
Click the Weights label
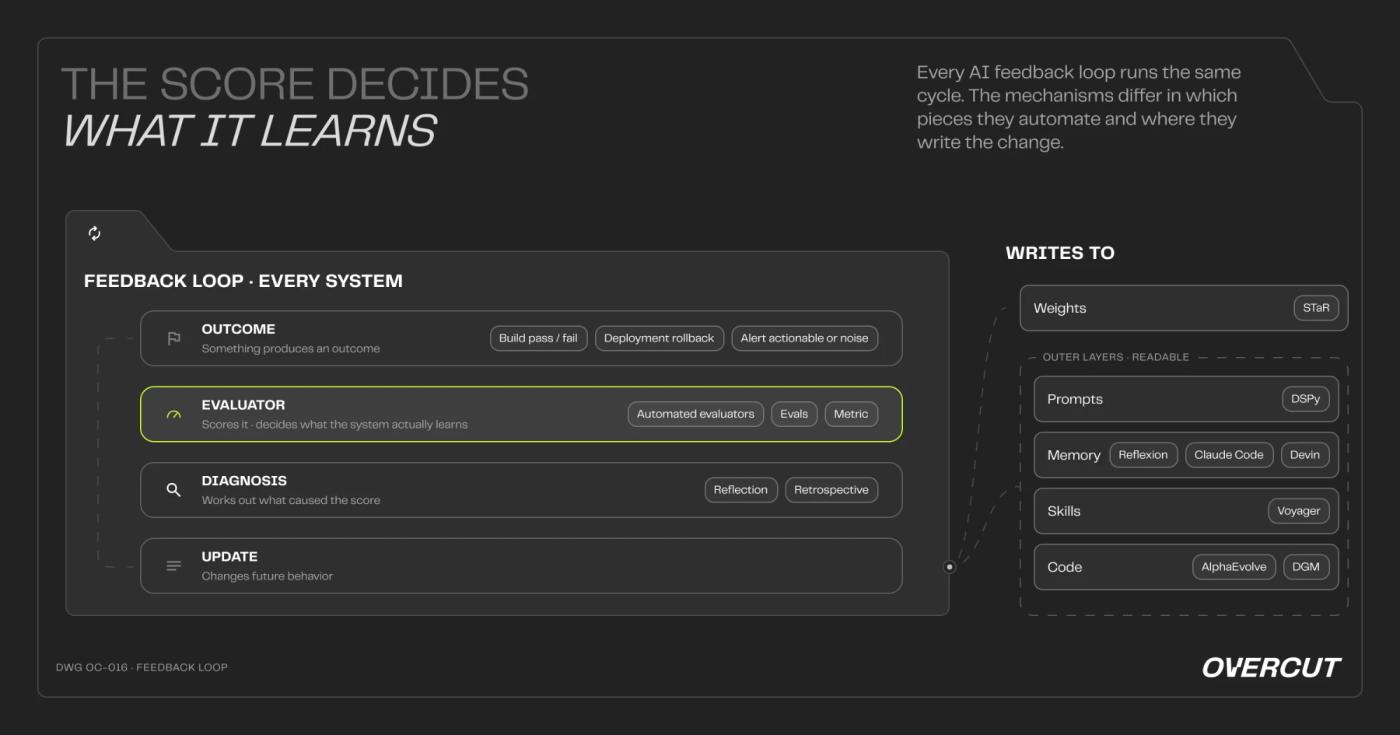pos(1060,308)
